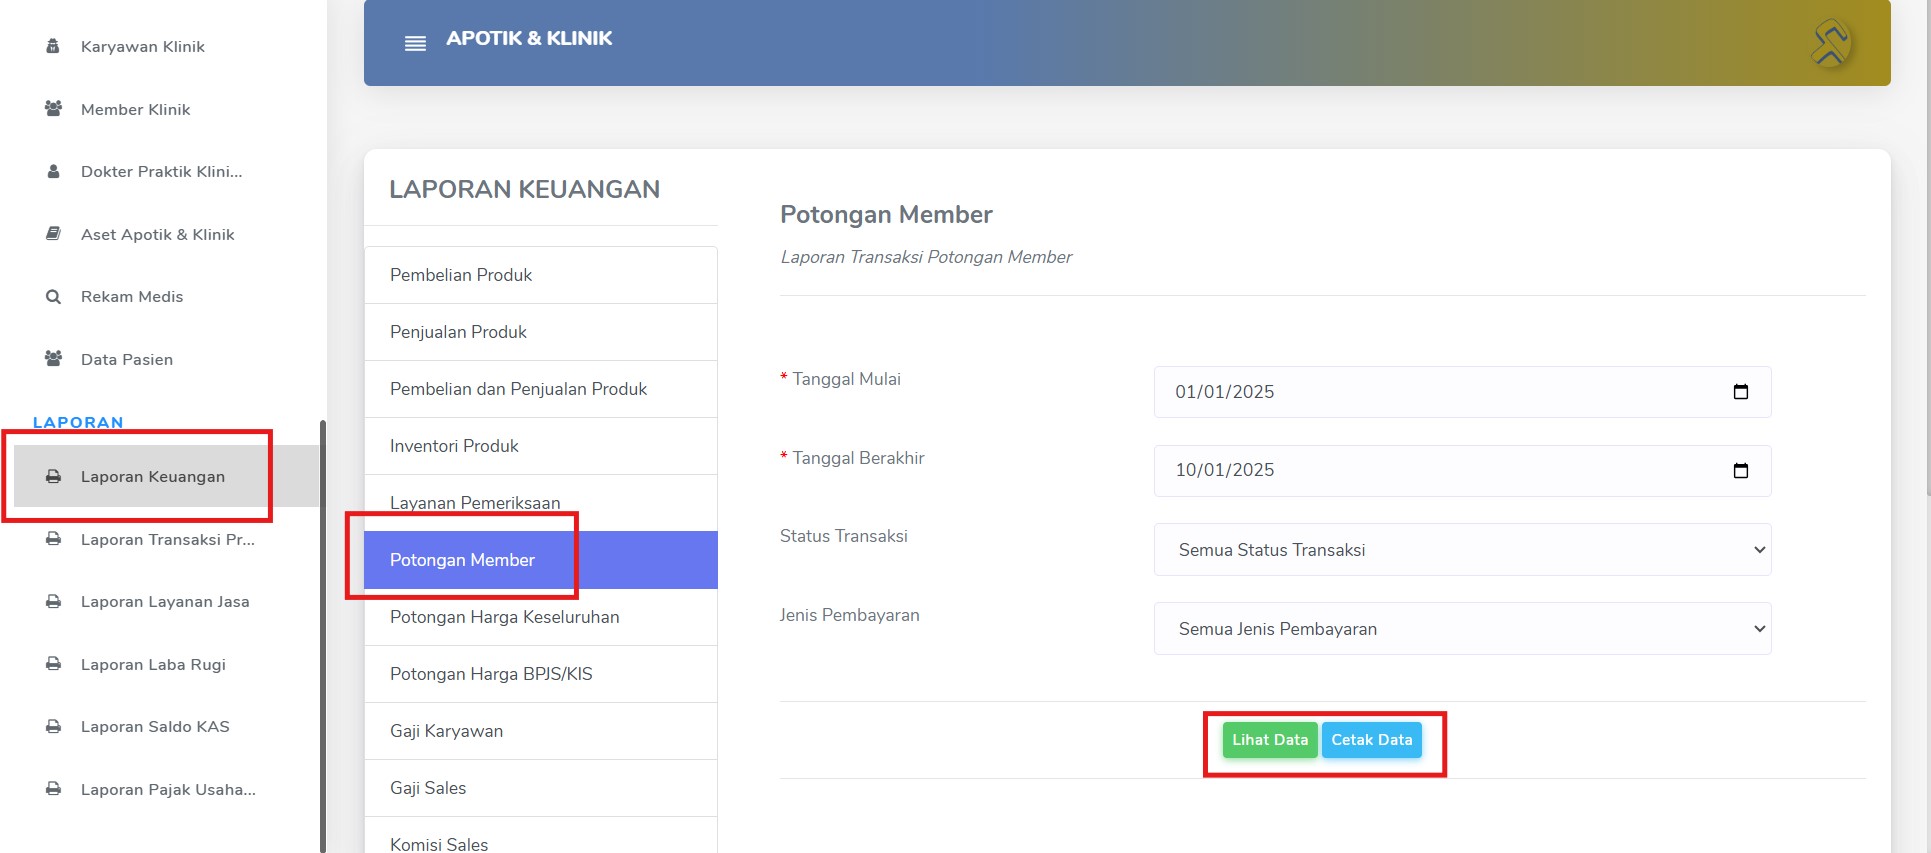Screen dimensions: 1931x853
Task: Expand the Jenis Pembayaran dropdown
Action: (1462, 629)
